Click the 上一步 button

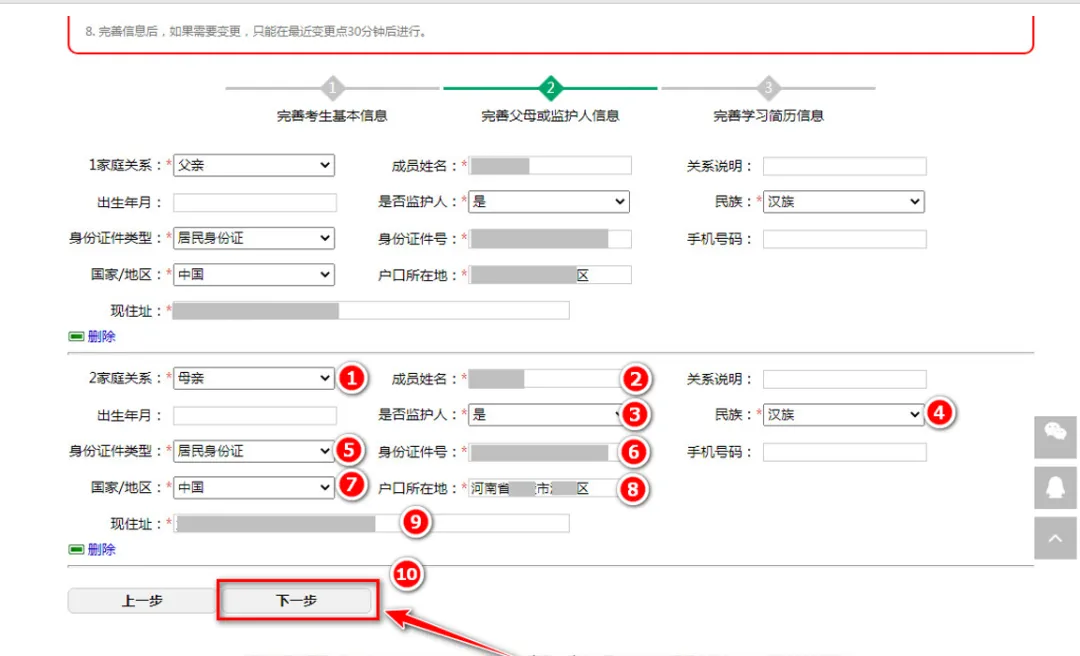(x=141, y=600)
